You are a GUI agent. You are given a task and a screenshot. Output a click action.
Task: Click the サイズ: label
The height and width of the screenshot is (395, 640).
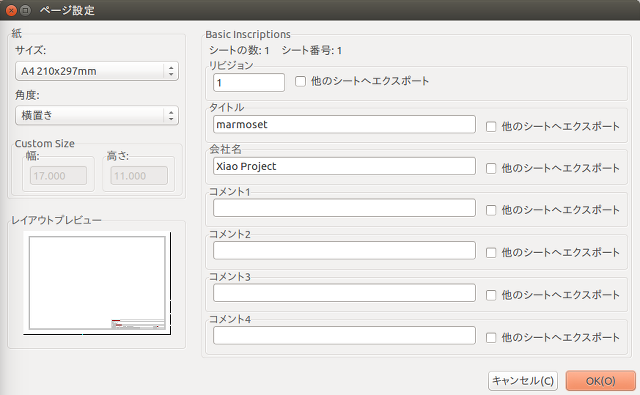(x=31, y=50)
